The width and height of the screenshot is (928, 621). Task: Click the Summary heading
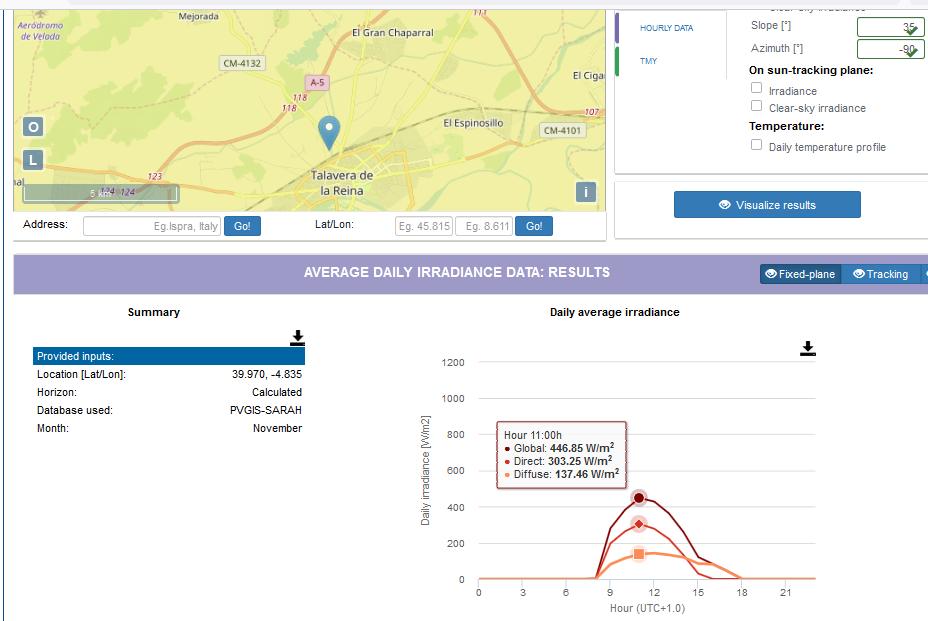coord(154,312)
